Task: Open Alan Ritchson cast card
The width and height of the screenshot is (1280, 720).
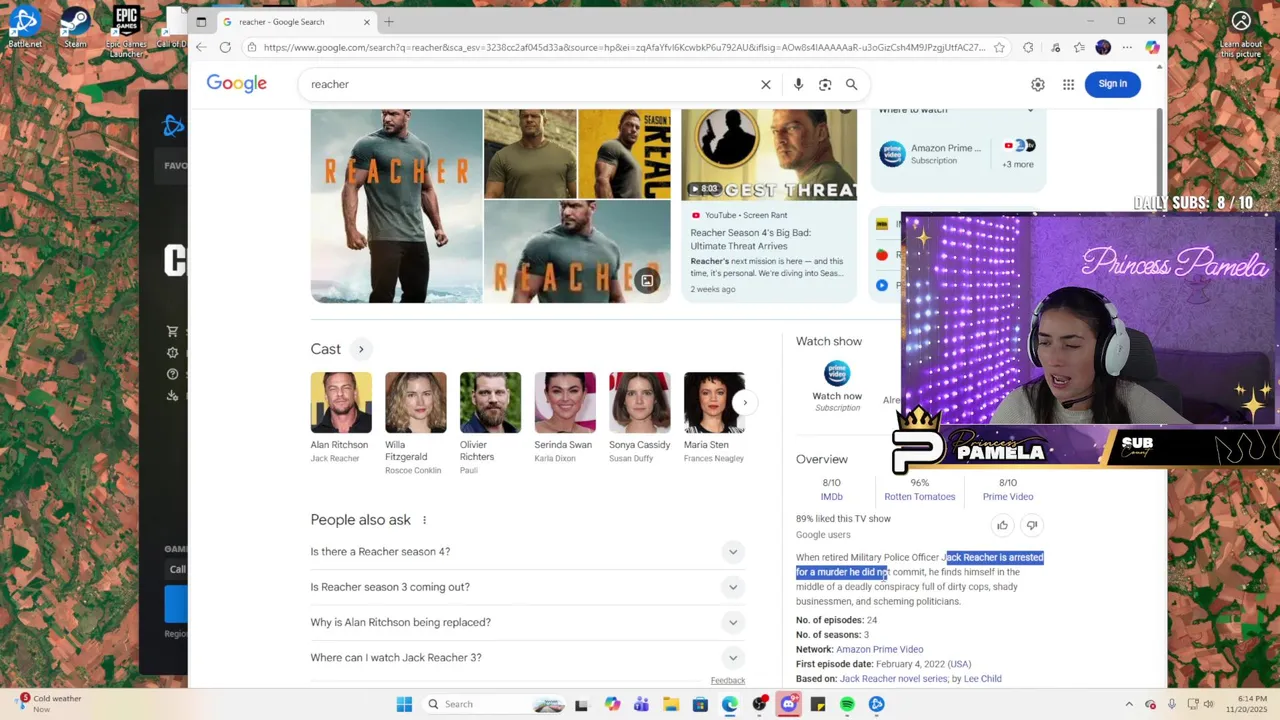Action: [x=340, y=418]
